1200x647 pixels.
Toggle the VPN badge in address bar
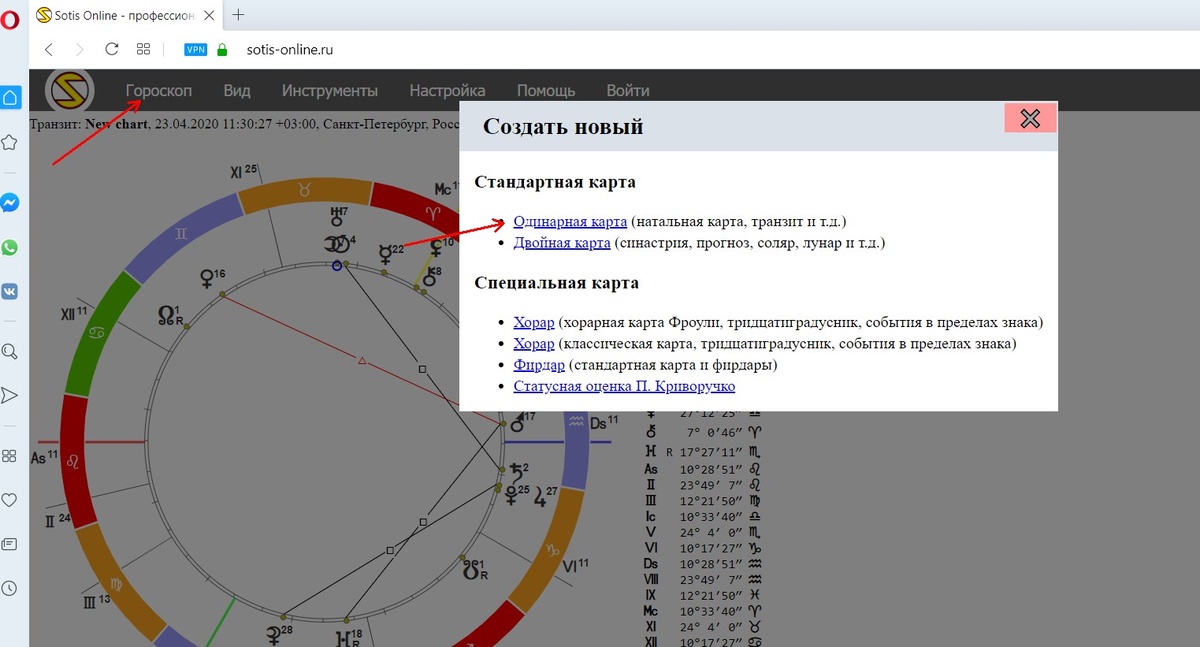(x=196, y=49)
